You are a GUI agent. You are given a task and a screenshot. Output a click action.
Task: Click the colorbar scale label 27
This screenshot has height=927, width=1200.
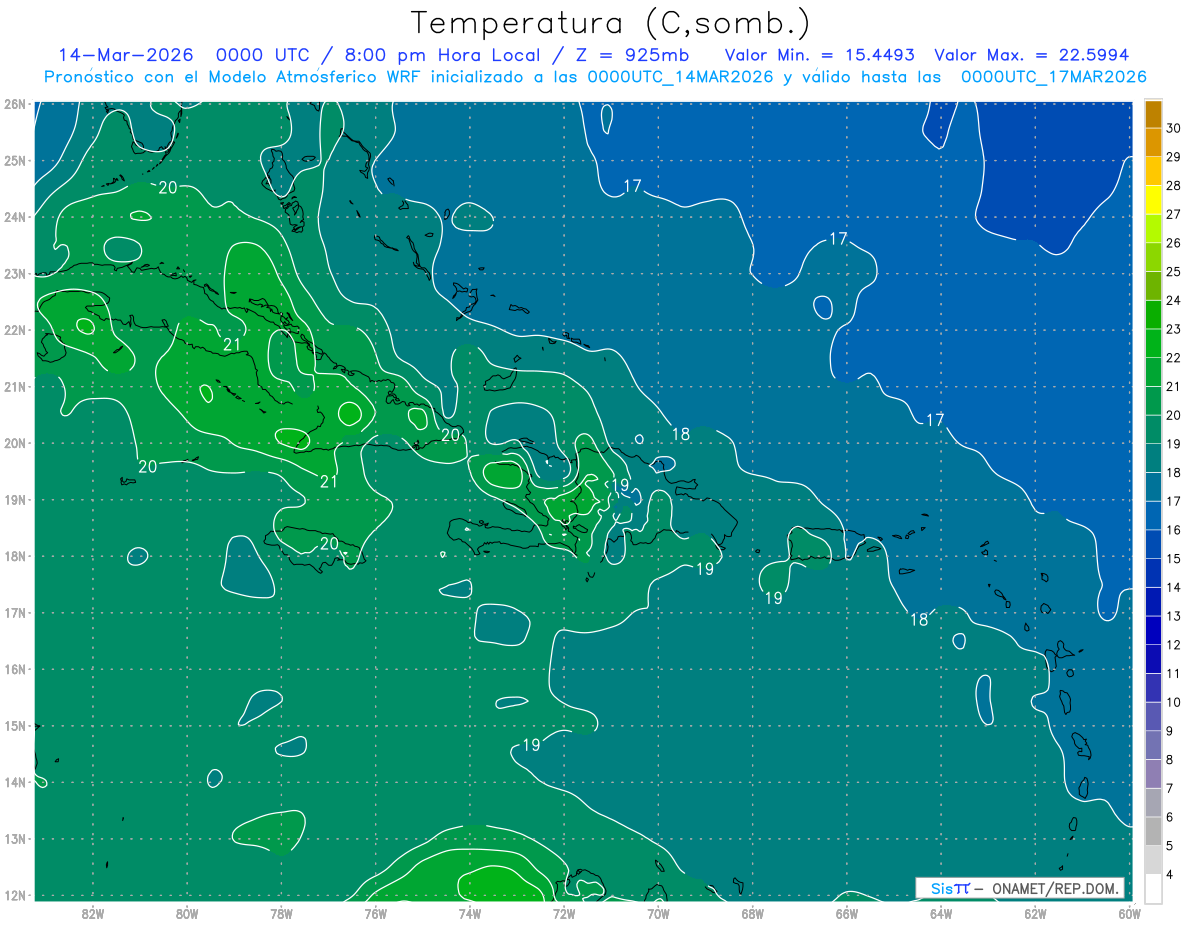[1173, 214]
